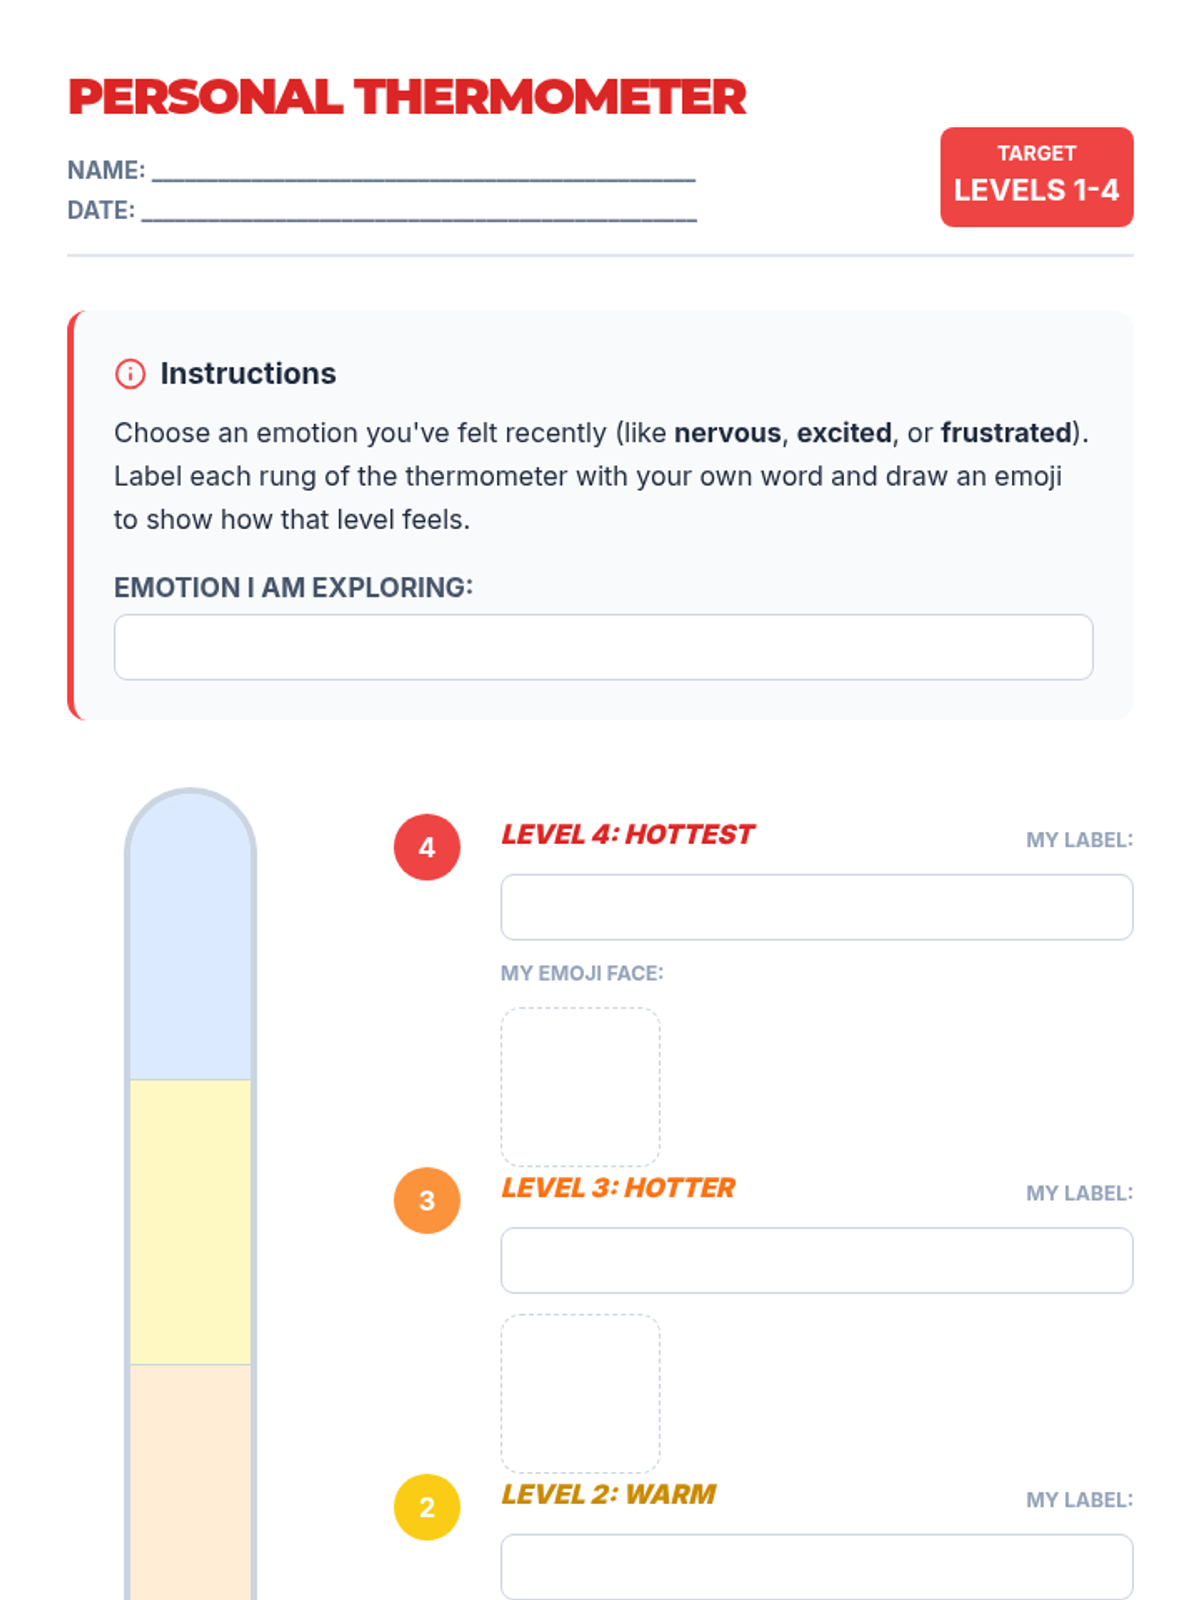Click the Date blank line
The height and width of the screenshot is (1600, 1200).
419,210
